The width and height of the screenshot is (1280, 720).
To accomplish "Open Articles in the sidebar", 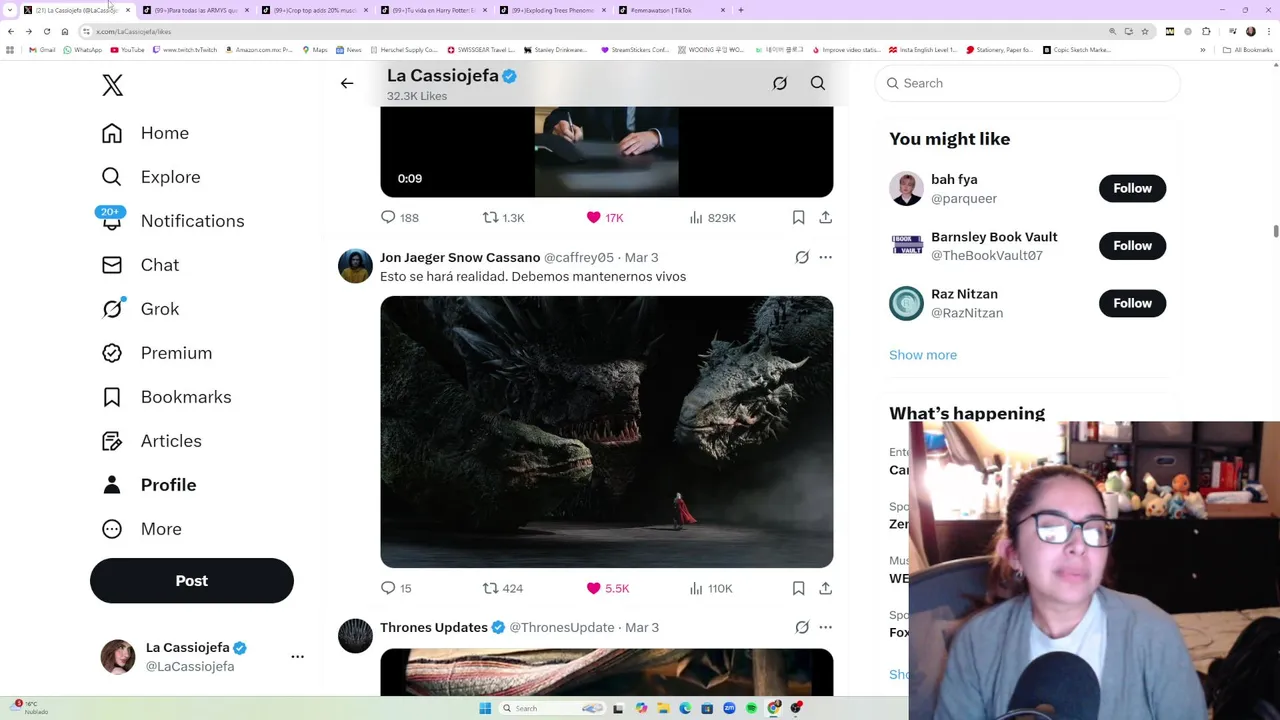I will pos(151,441).
